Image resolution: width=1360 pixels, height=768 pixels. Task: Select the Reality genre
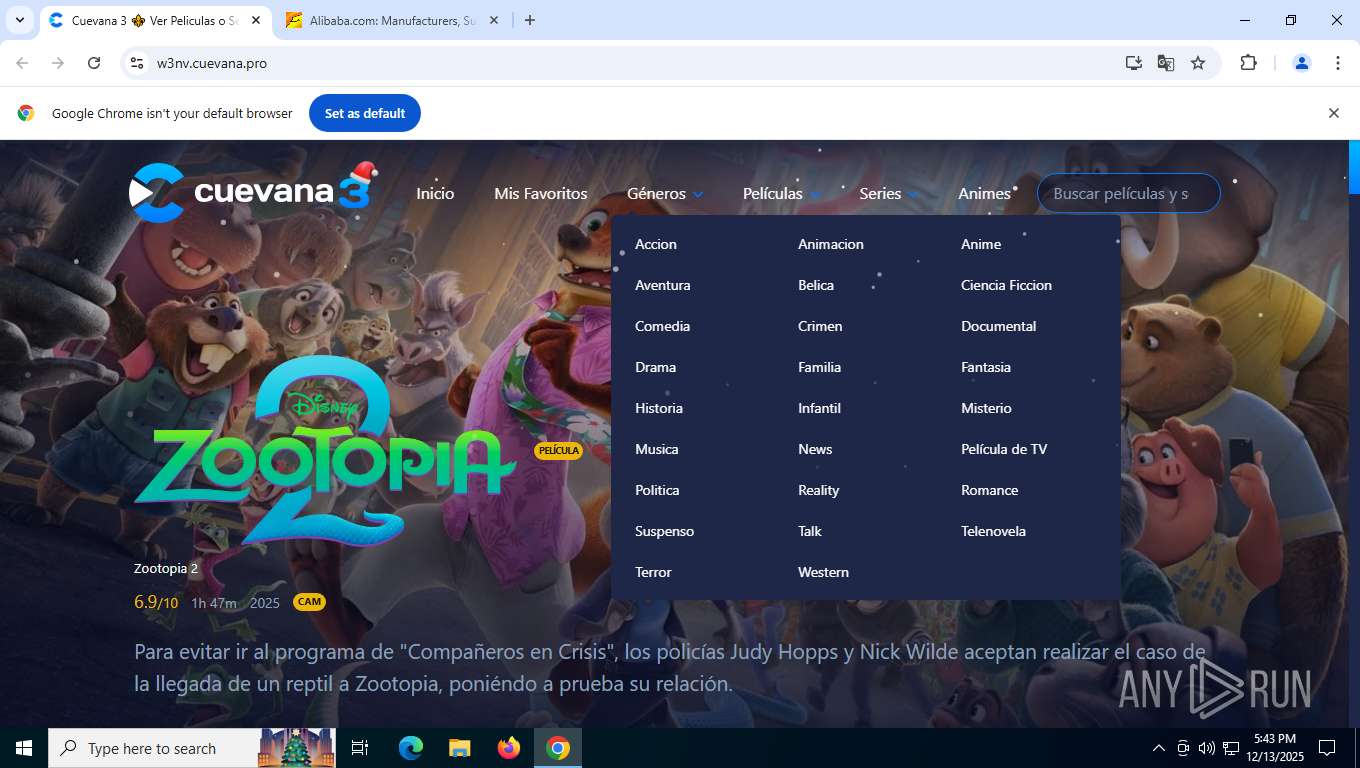(818, 490)
